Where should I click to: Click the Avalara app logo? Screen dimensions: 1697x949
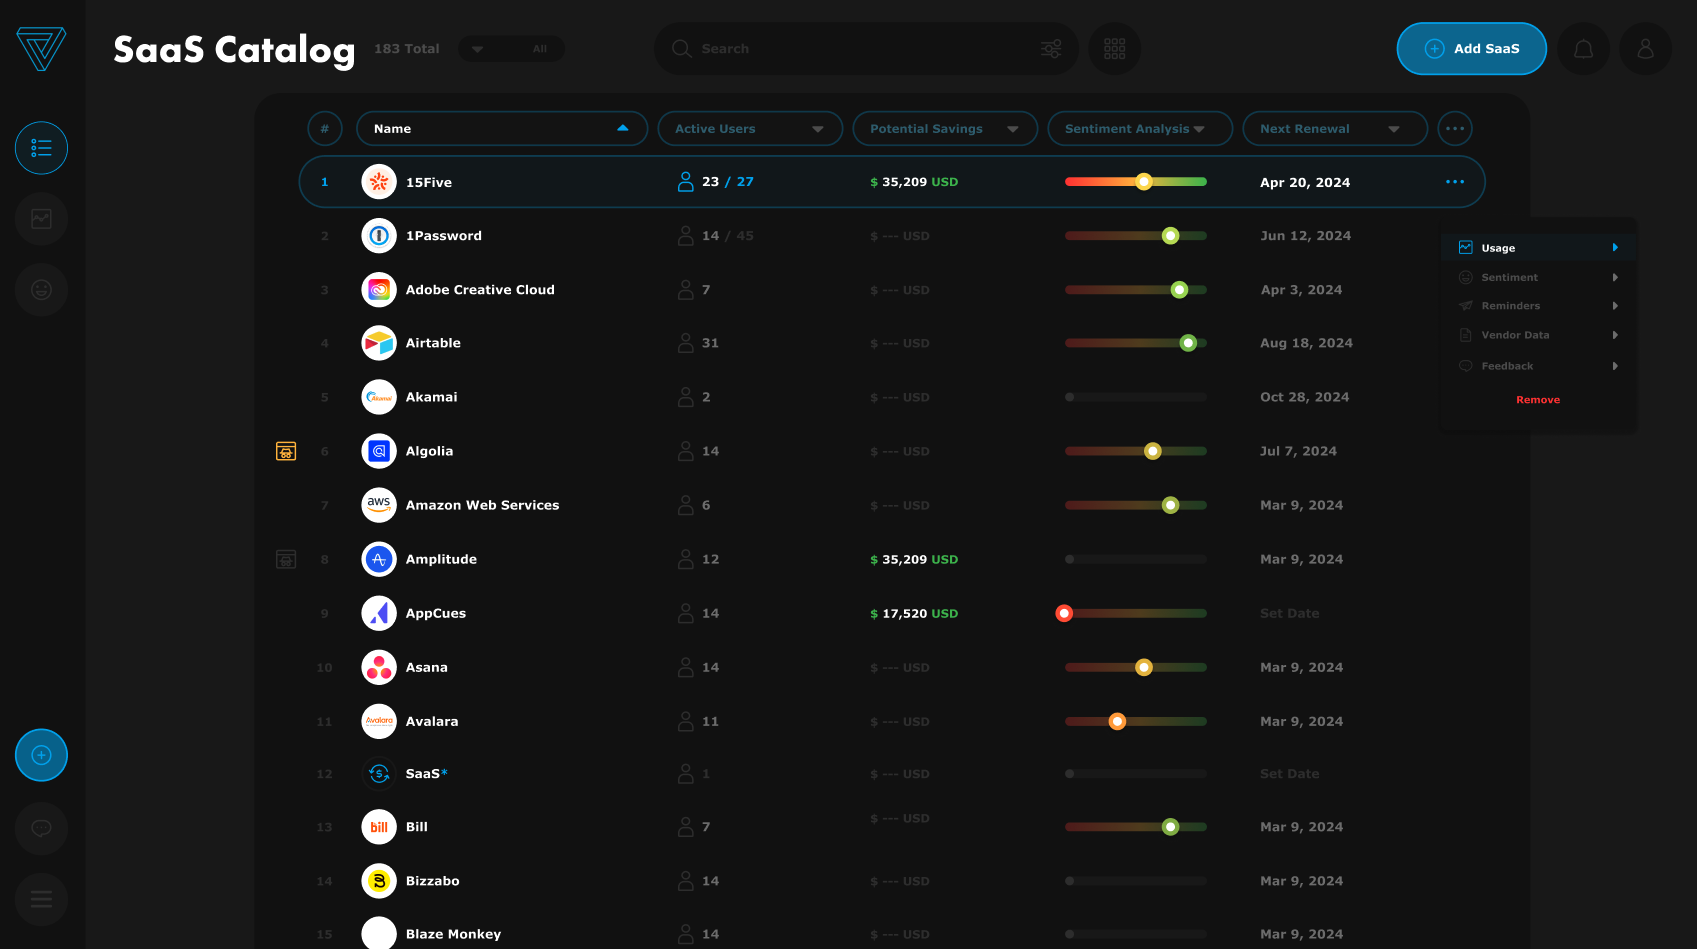[x=379, y=721]
